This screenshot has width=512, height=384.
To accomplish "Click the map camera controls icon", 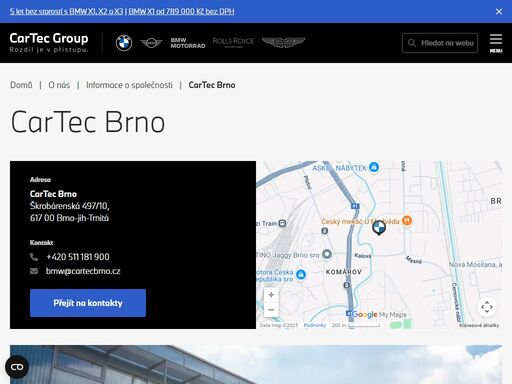I will [487, 307].
